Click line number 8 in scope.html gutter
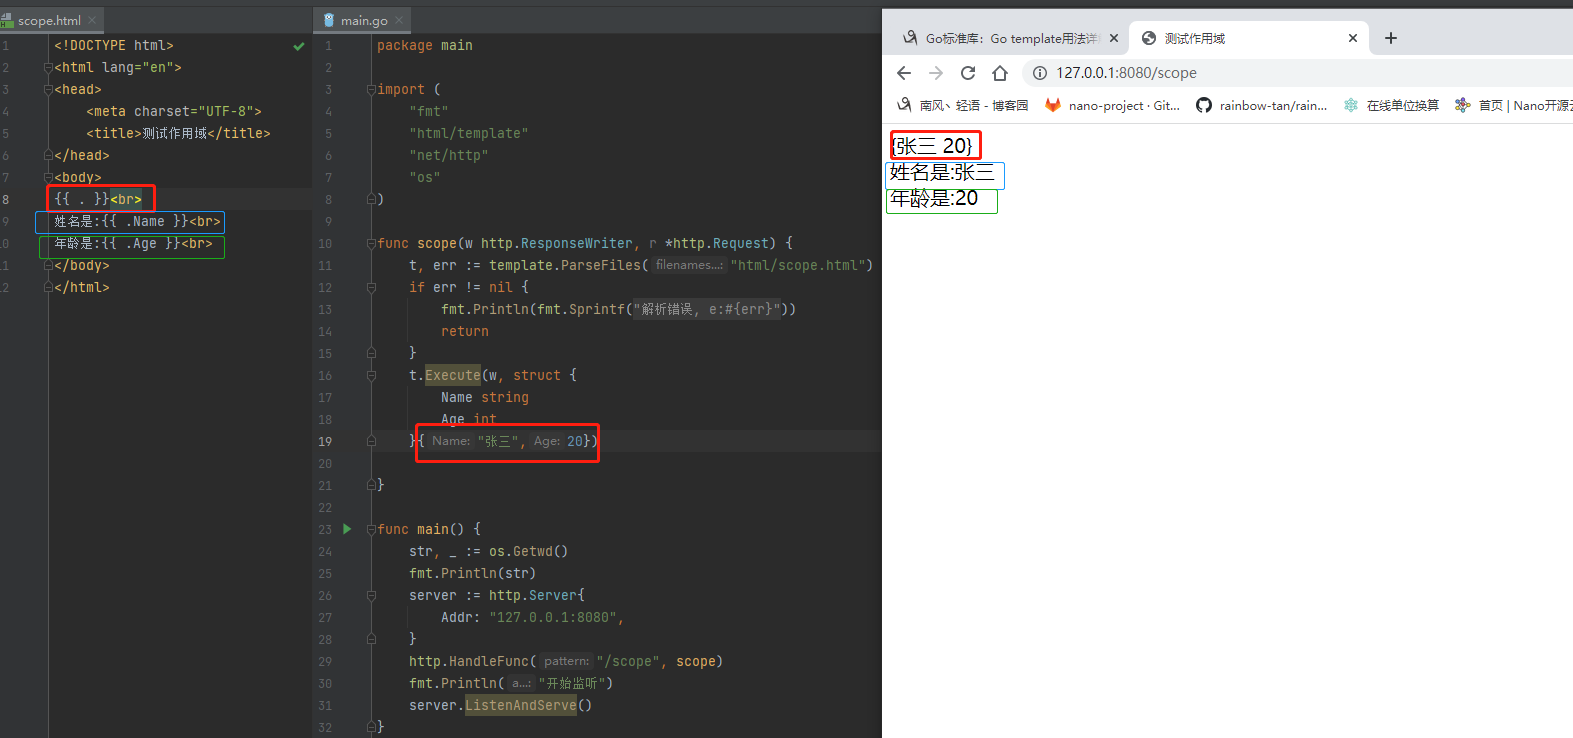This screenshot has height=738, width=1573. pos(5,200)
